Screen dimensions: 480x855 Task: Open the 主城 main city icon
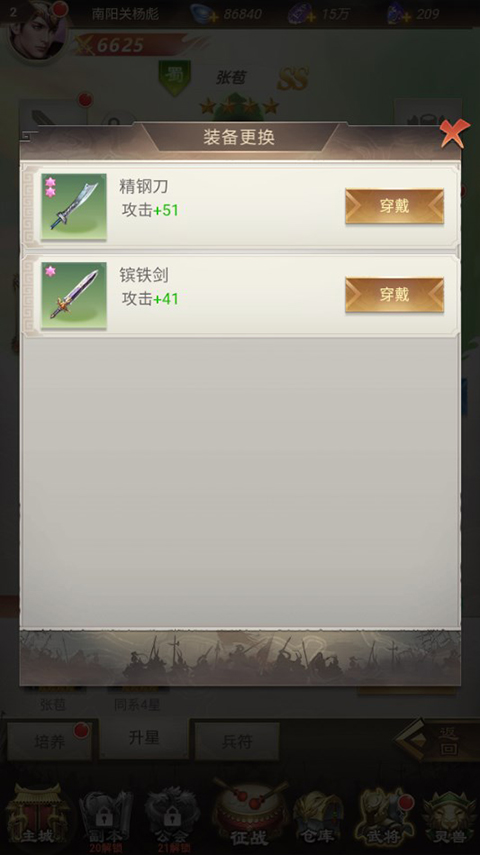[37, 816]
